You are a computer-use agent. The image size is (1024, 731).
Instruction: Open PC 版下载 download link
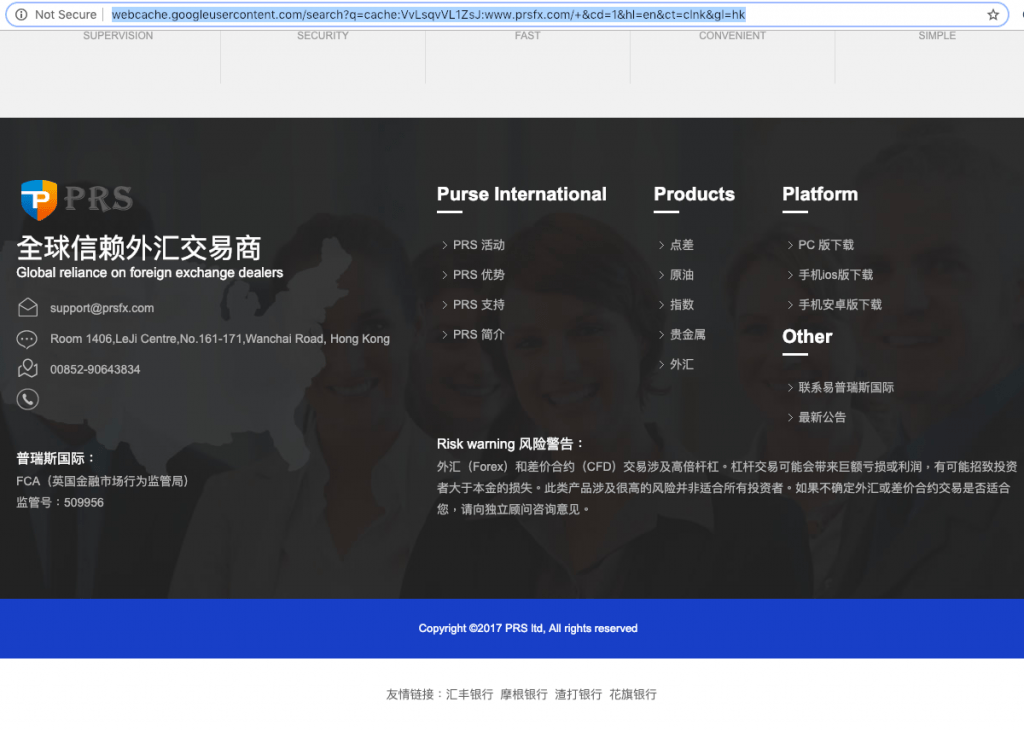(825, 245)
